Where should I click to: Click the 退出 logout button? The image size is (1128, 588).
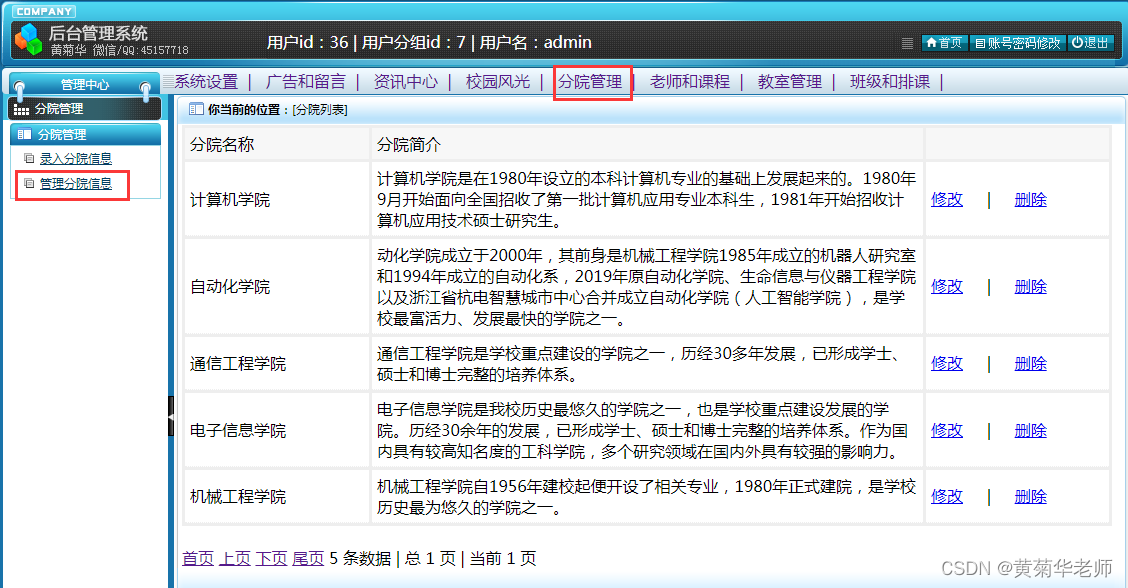[x=1090, y=43]
